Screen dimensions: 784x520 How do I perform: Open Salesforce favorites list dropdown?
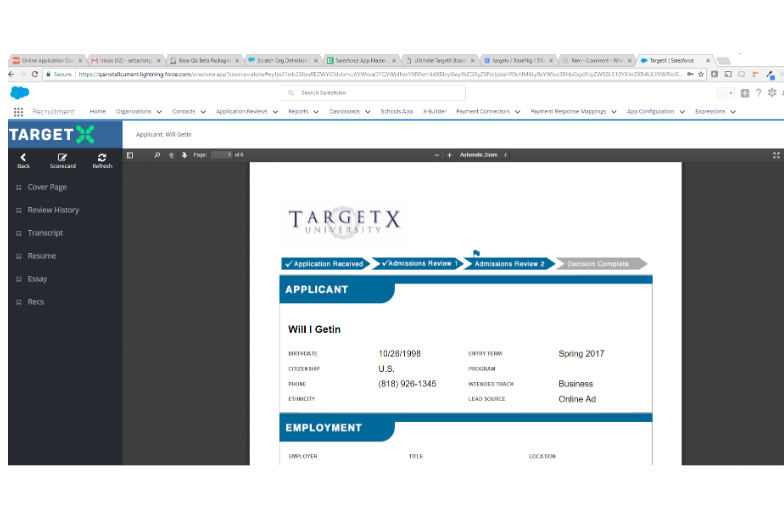731,93
